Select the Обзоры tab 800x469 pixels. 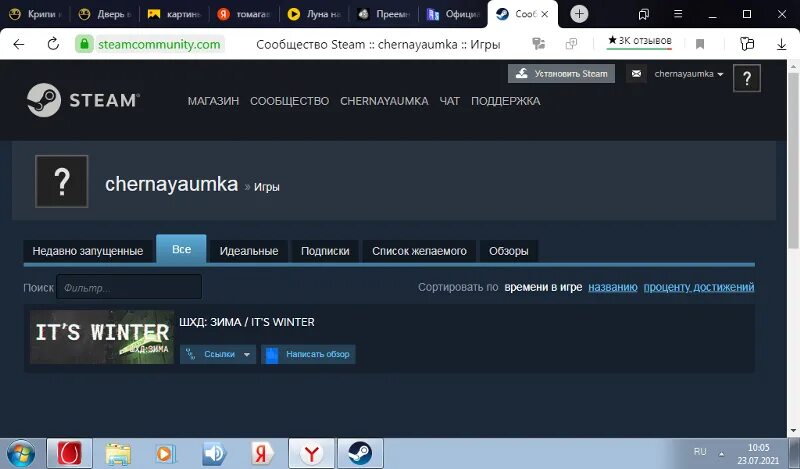click(x=509, y=251)
